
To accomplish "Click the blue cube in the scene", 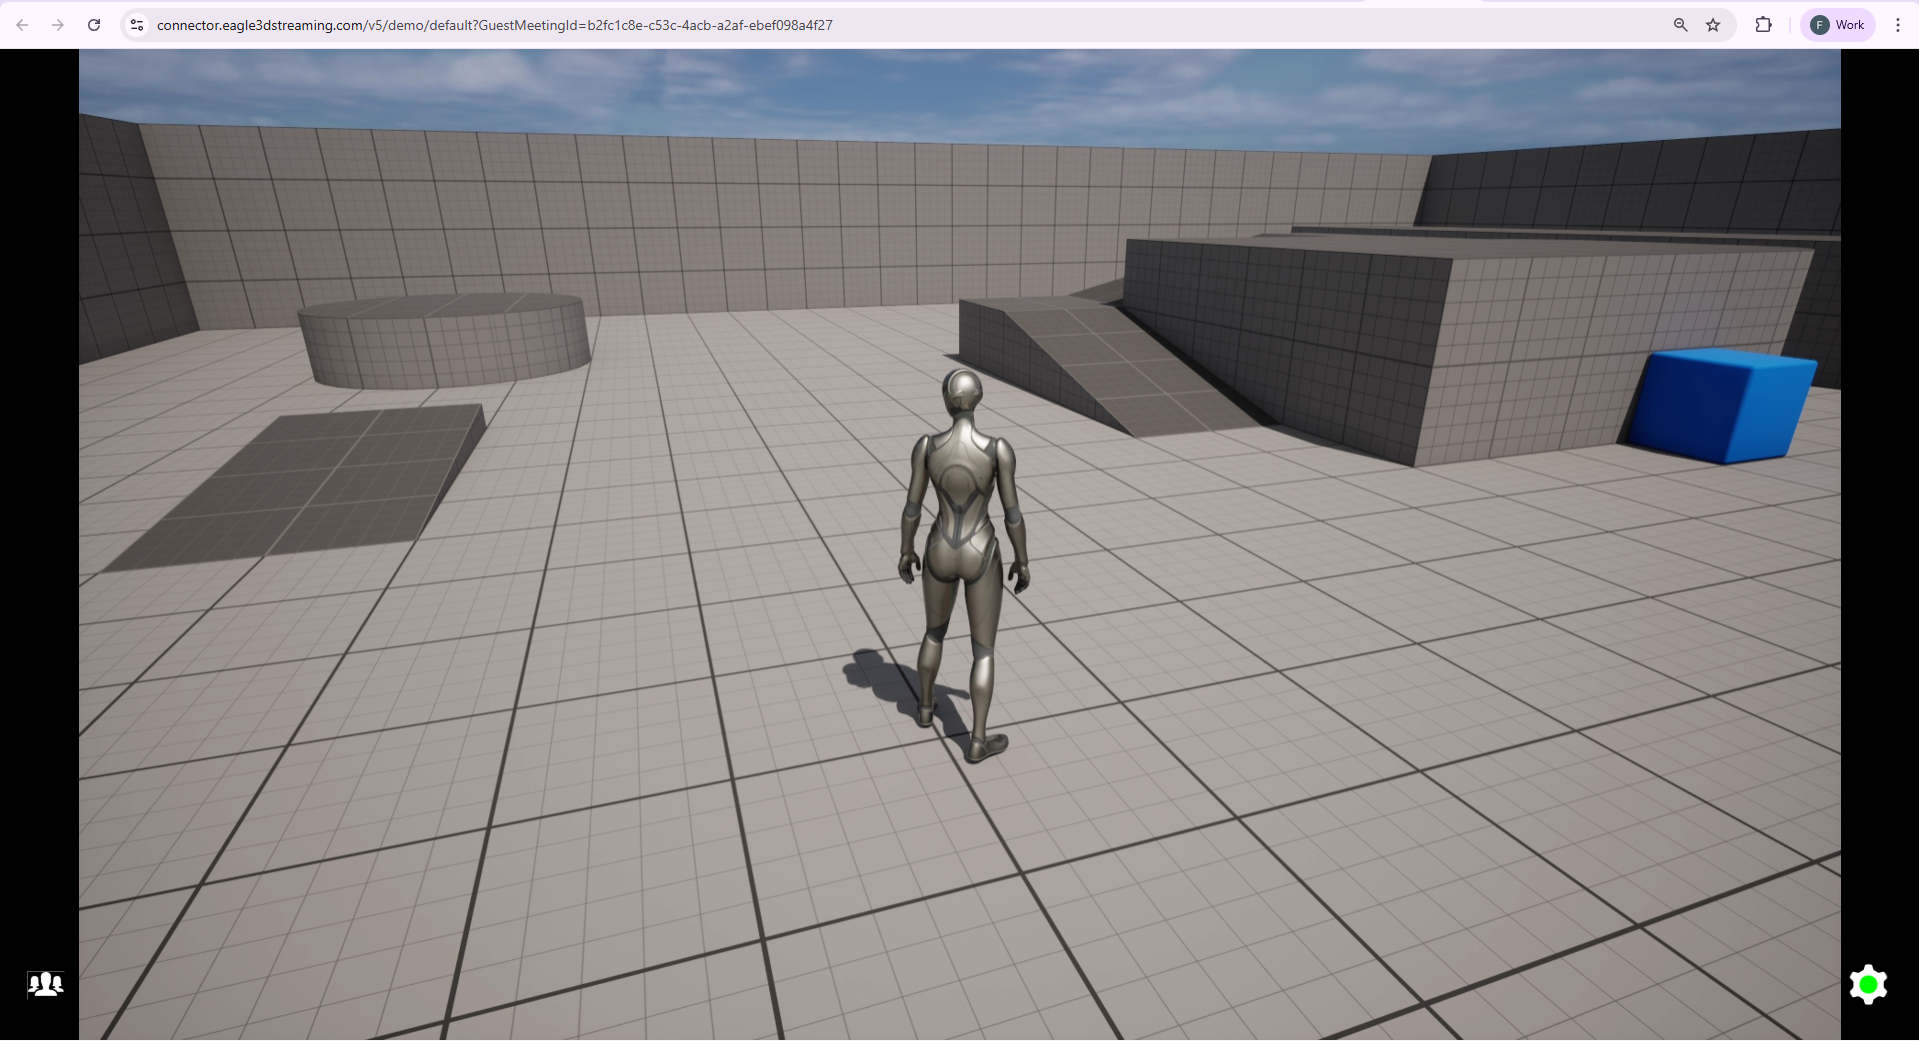I will [x=1722, y=405].
